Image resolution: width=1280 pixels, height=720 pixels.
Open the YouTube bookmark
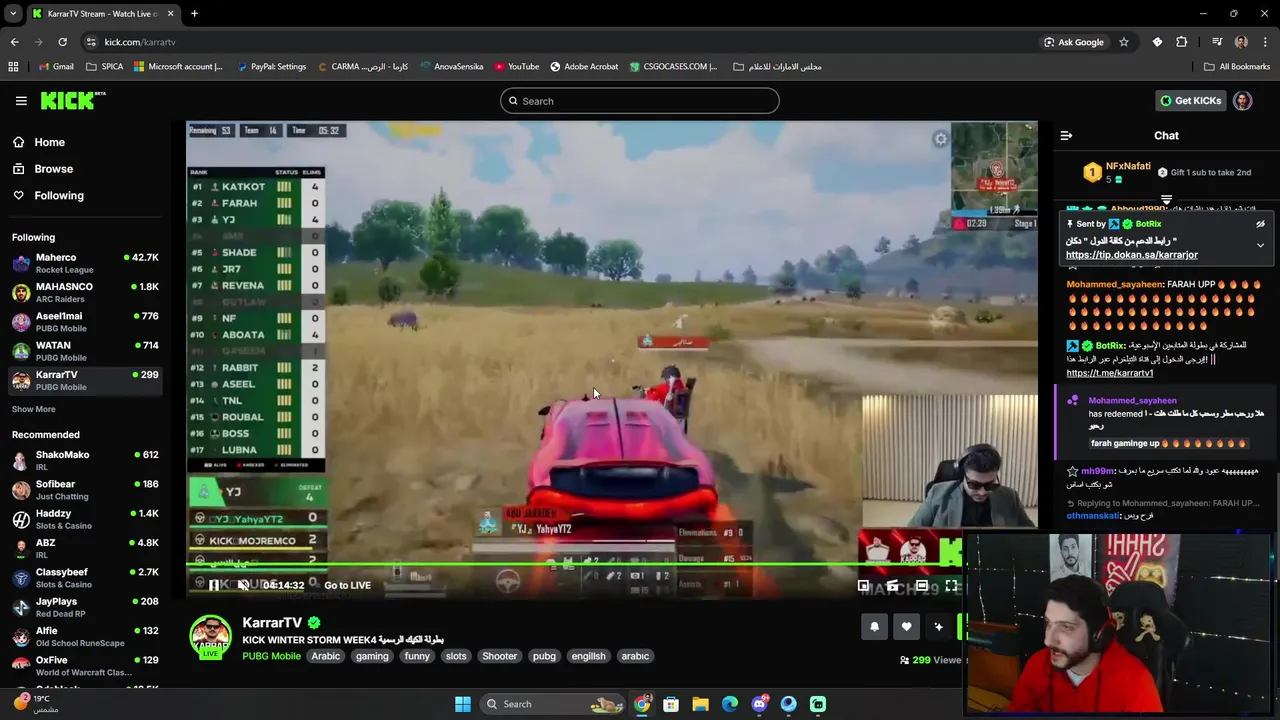[x=516, y=67]
